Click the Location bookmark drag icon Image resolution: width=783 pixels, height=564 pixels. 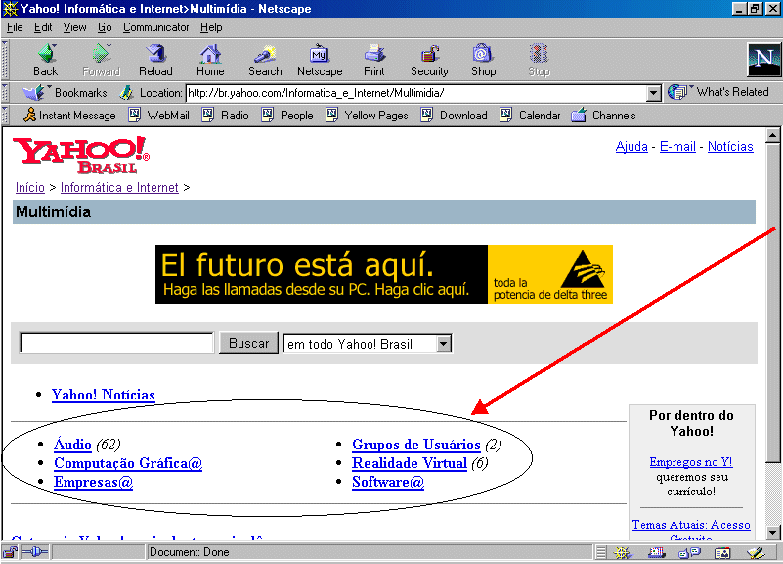[127, 92]
